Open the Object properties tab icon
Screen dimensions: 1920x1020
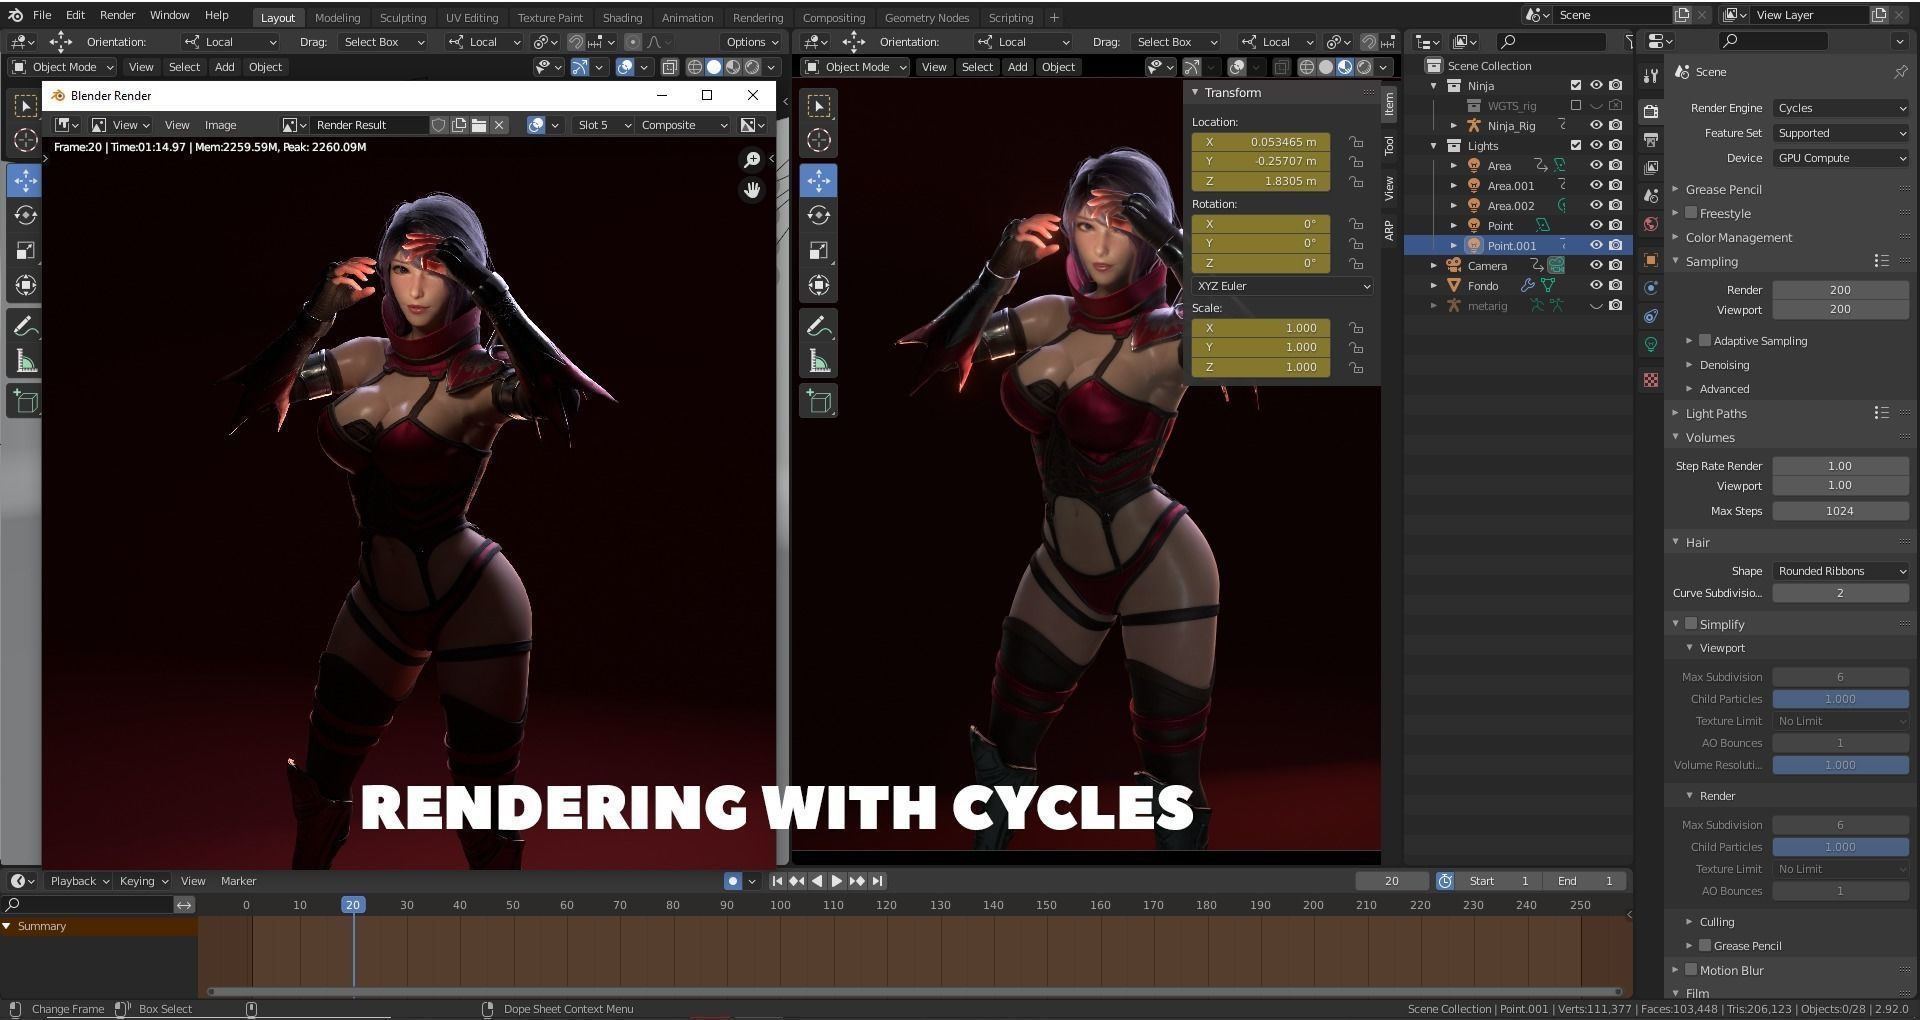1651,260
